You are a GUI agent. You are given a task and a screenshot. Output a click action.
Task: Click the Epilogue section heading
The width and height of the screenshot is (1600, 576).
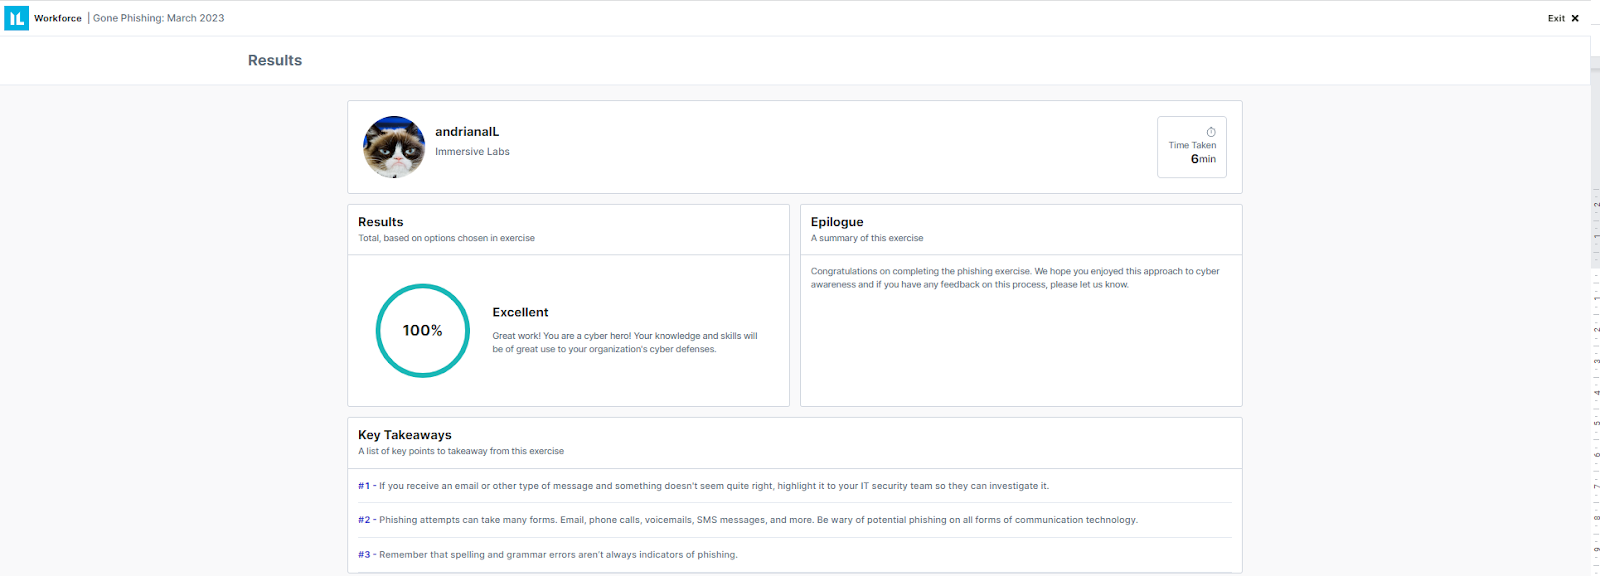tap(837, 222)
